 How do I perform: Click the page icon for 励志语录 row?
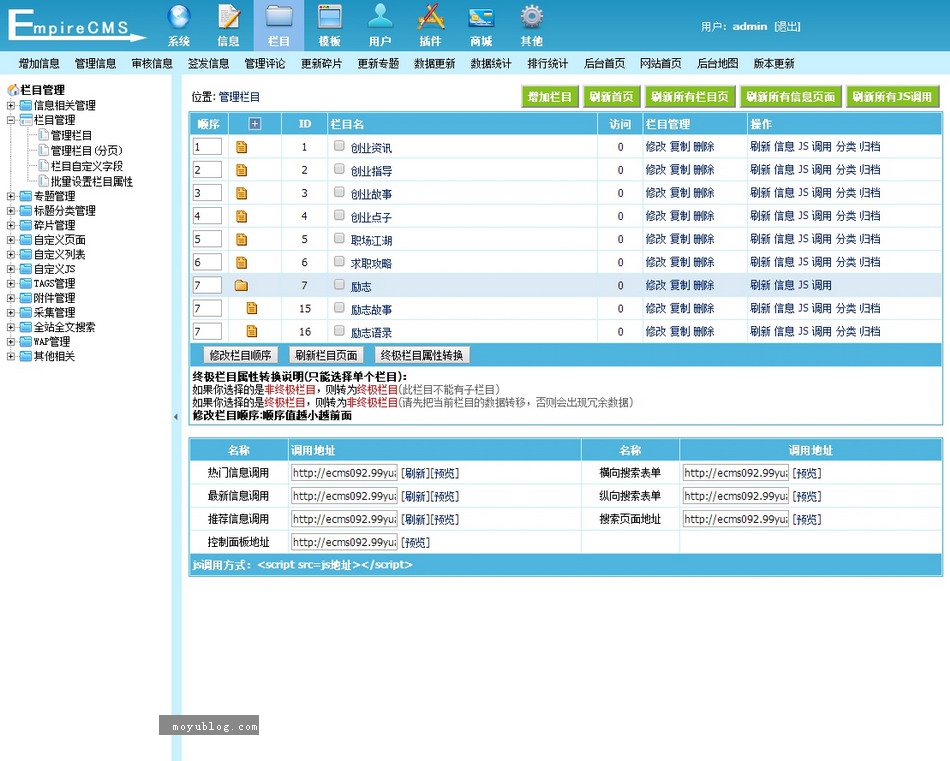click(x=252, y=331)
